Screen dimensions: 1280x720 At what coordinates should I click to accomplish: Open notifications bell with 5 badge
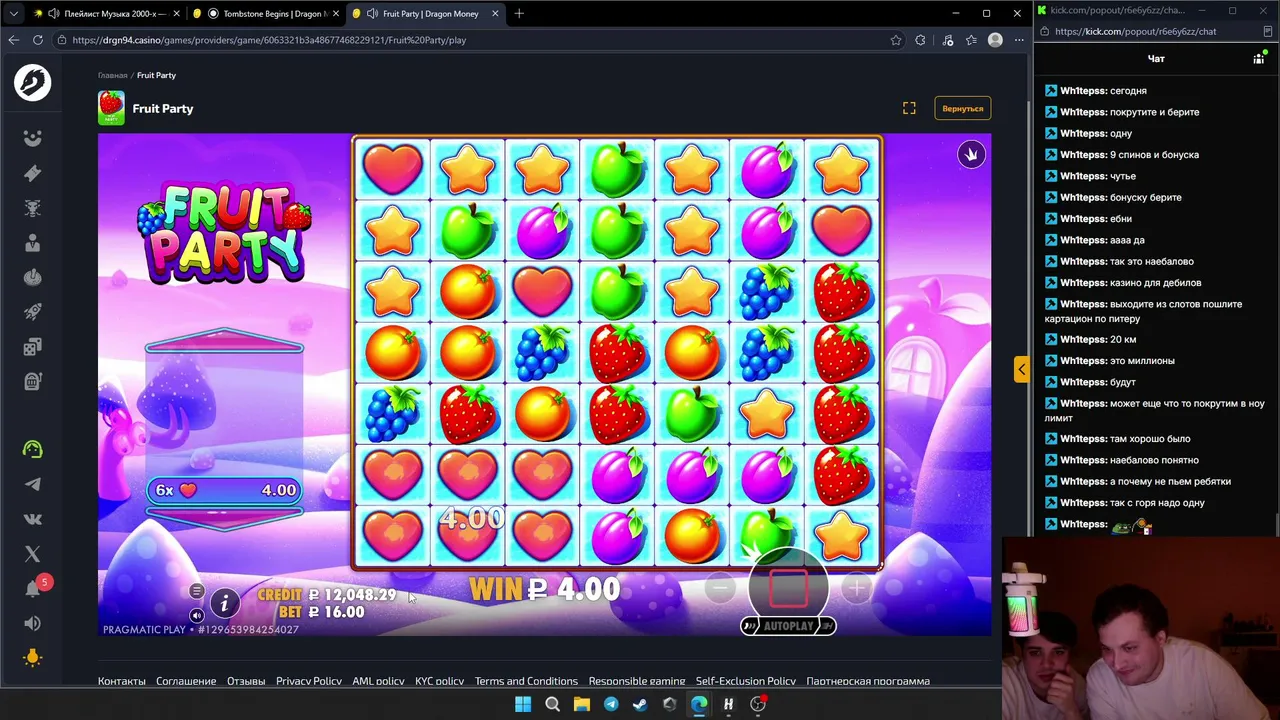pos(33,588)
